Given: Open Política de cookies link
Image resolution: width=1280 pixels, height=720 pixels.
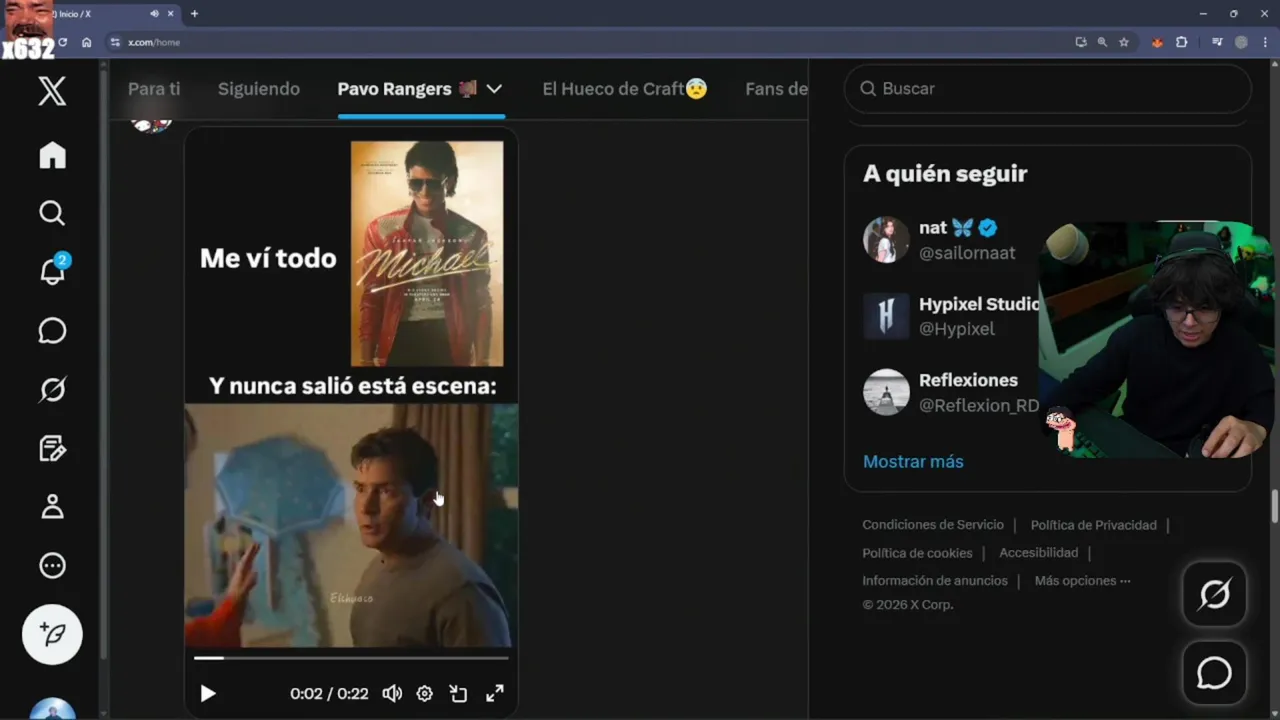Looking at the screenshot, I should click(x=917, y=553).
